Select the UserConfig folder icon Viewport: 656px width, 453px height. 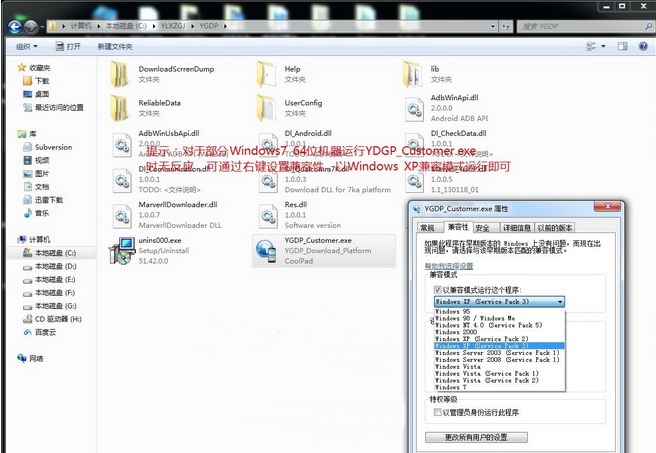266,108
